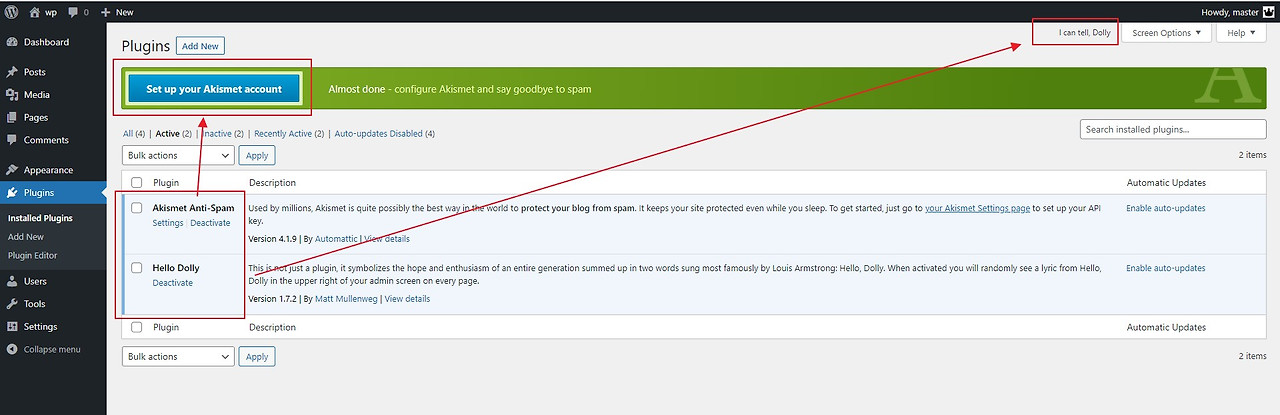Viewport: 1280px width, 415px height.
Task: Click the Posts pin icon
Action: [12, 72]
